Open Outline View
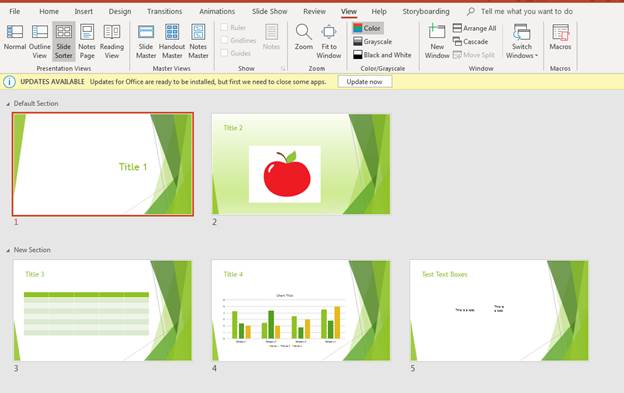Image resolution: width=624 pixels, height=393 pixels. (40, 41)
